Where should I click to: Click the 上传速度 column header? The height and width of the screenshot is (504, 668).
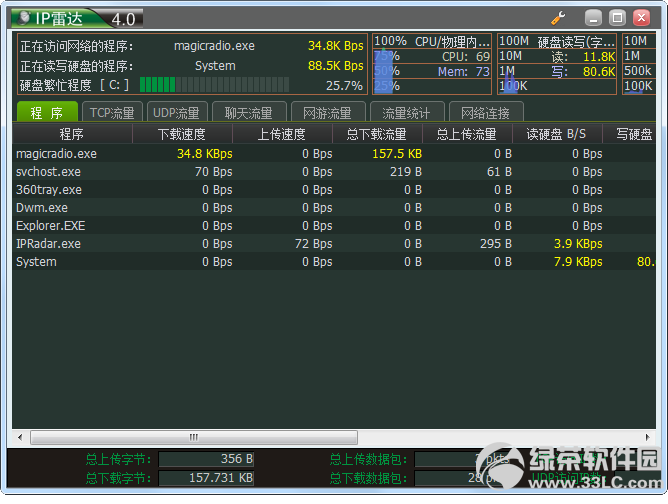point(282,134)
